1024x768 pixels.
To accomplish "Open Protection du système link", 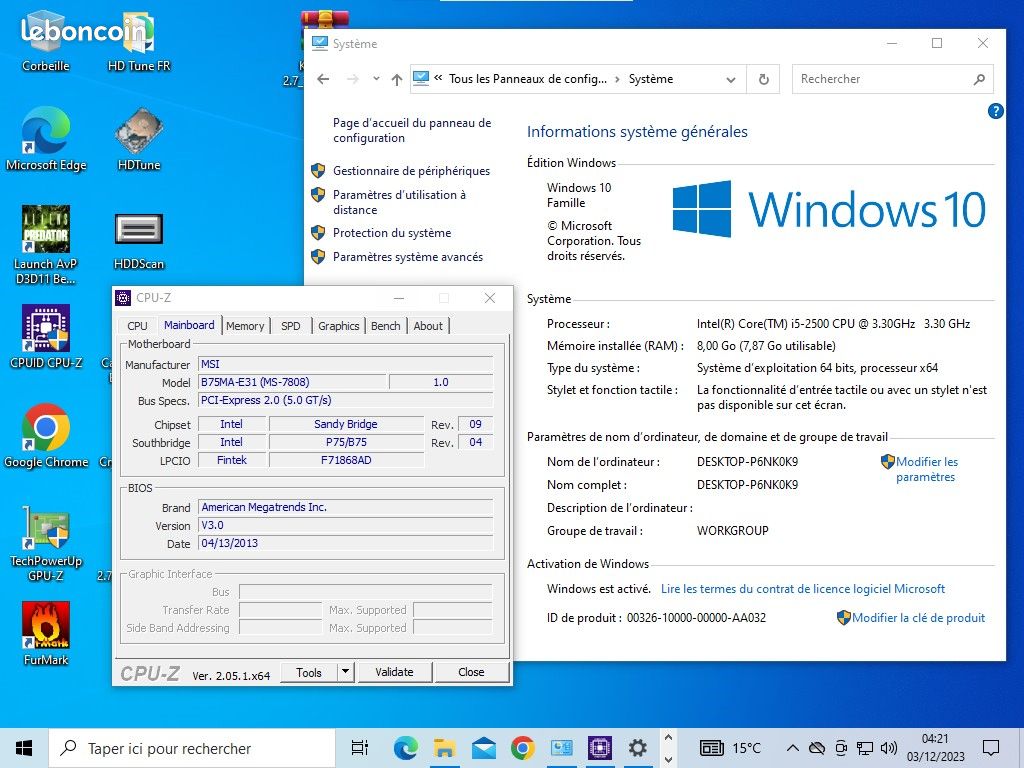I will click(x=392, y=232).
